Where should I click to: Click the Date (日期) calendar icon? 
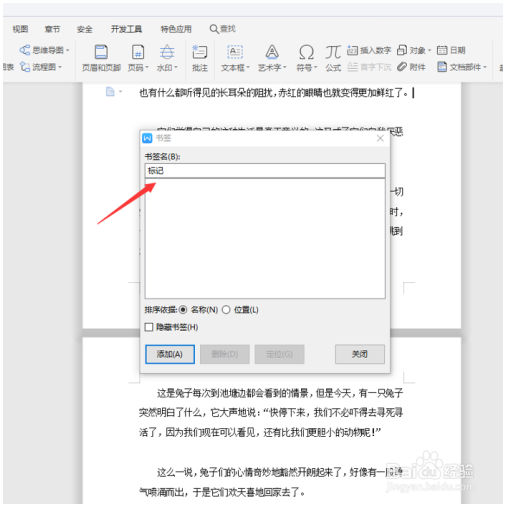coord(442,50)
